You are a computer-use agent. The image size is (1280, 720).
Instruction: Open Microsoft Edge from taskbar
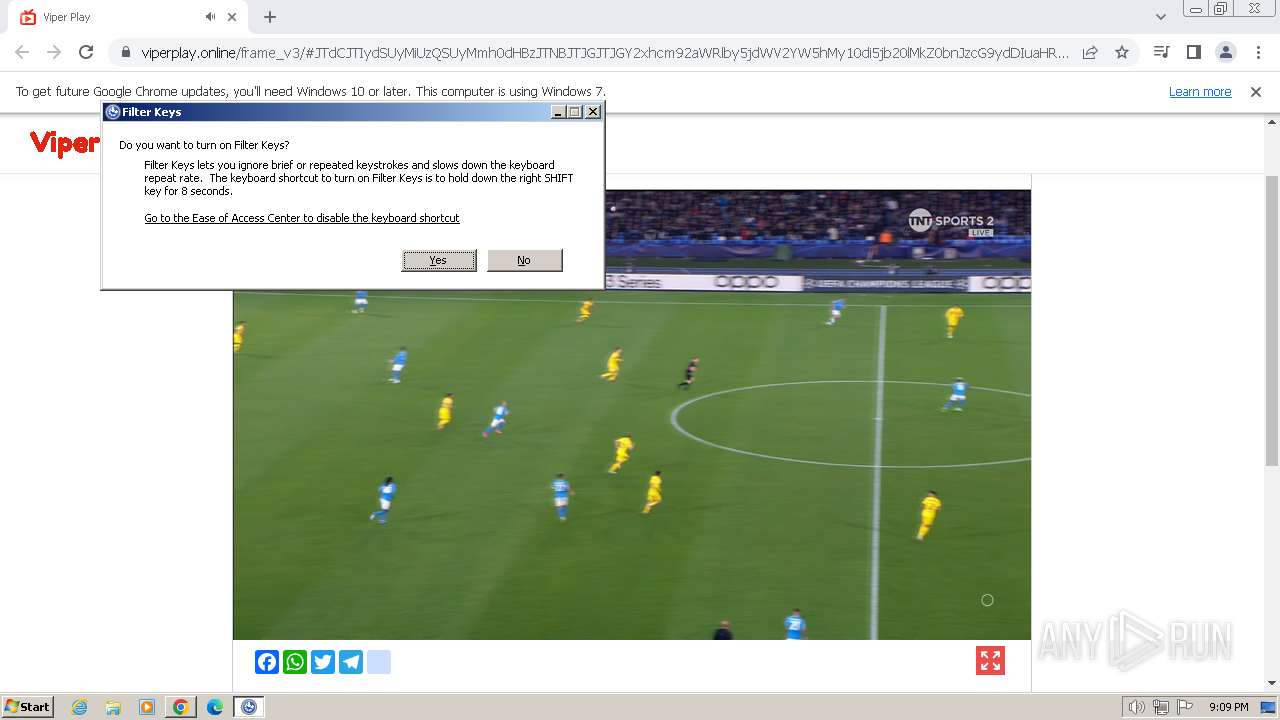(x=215, y=707)
